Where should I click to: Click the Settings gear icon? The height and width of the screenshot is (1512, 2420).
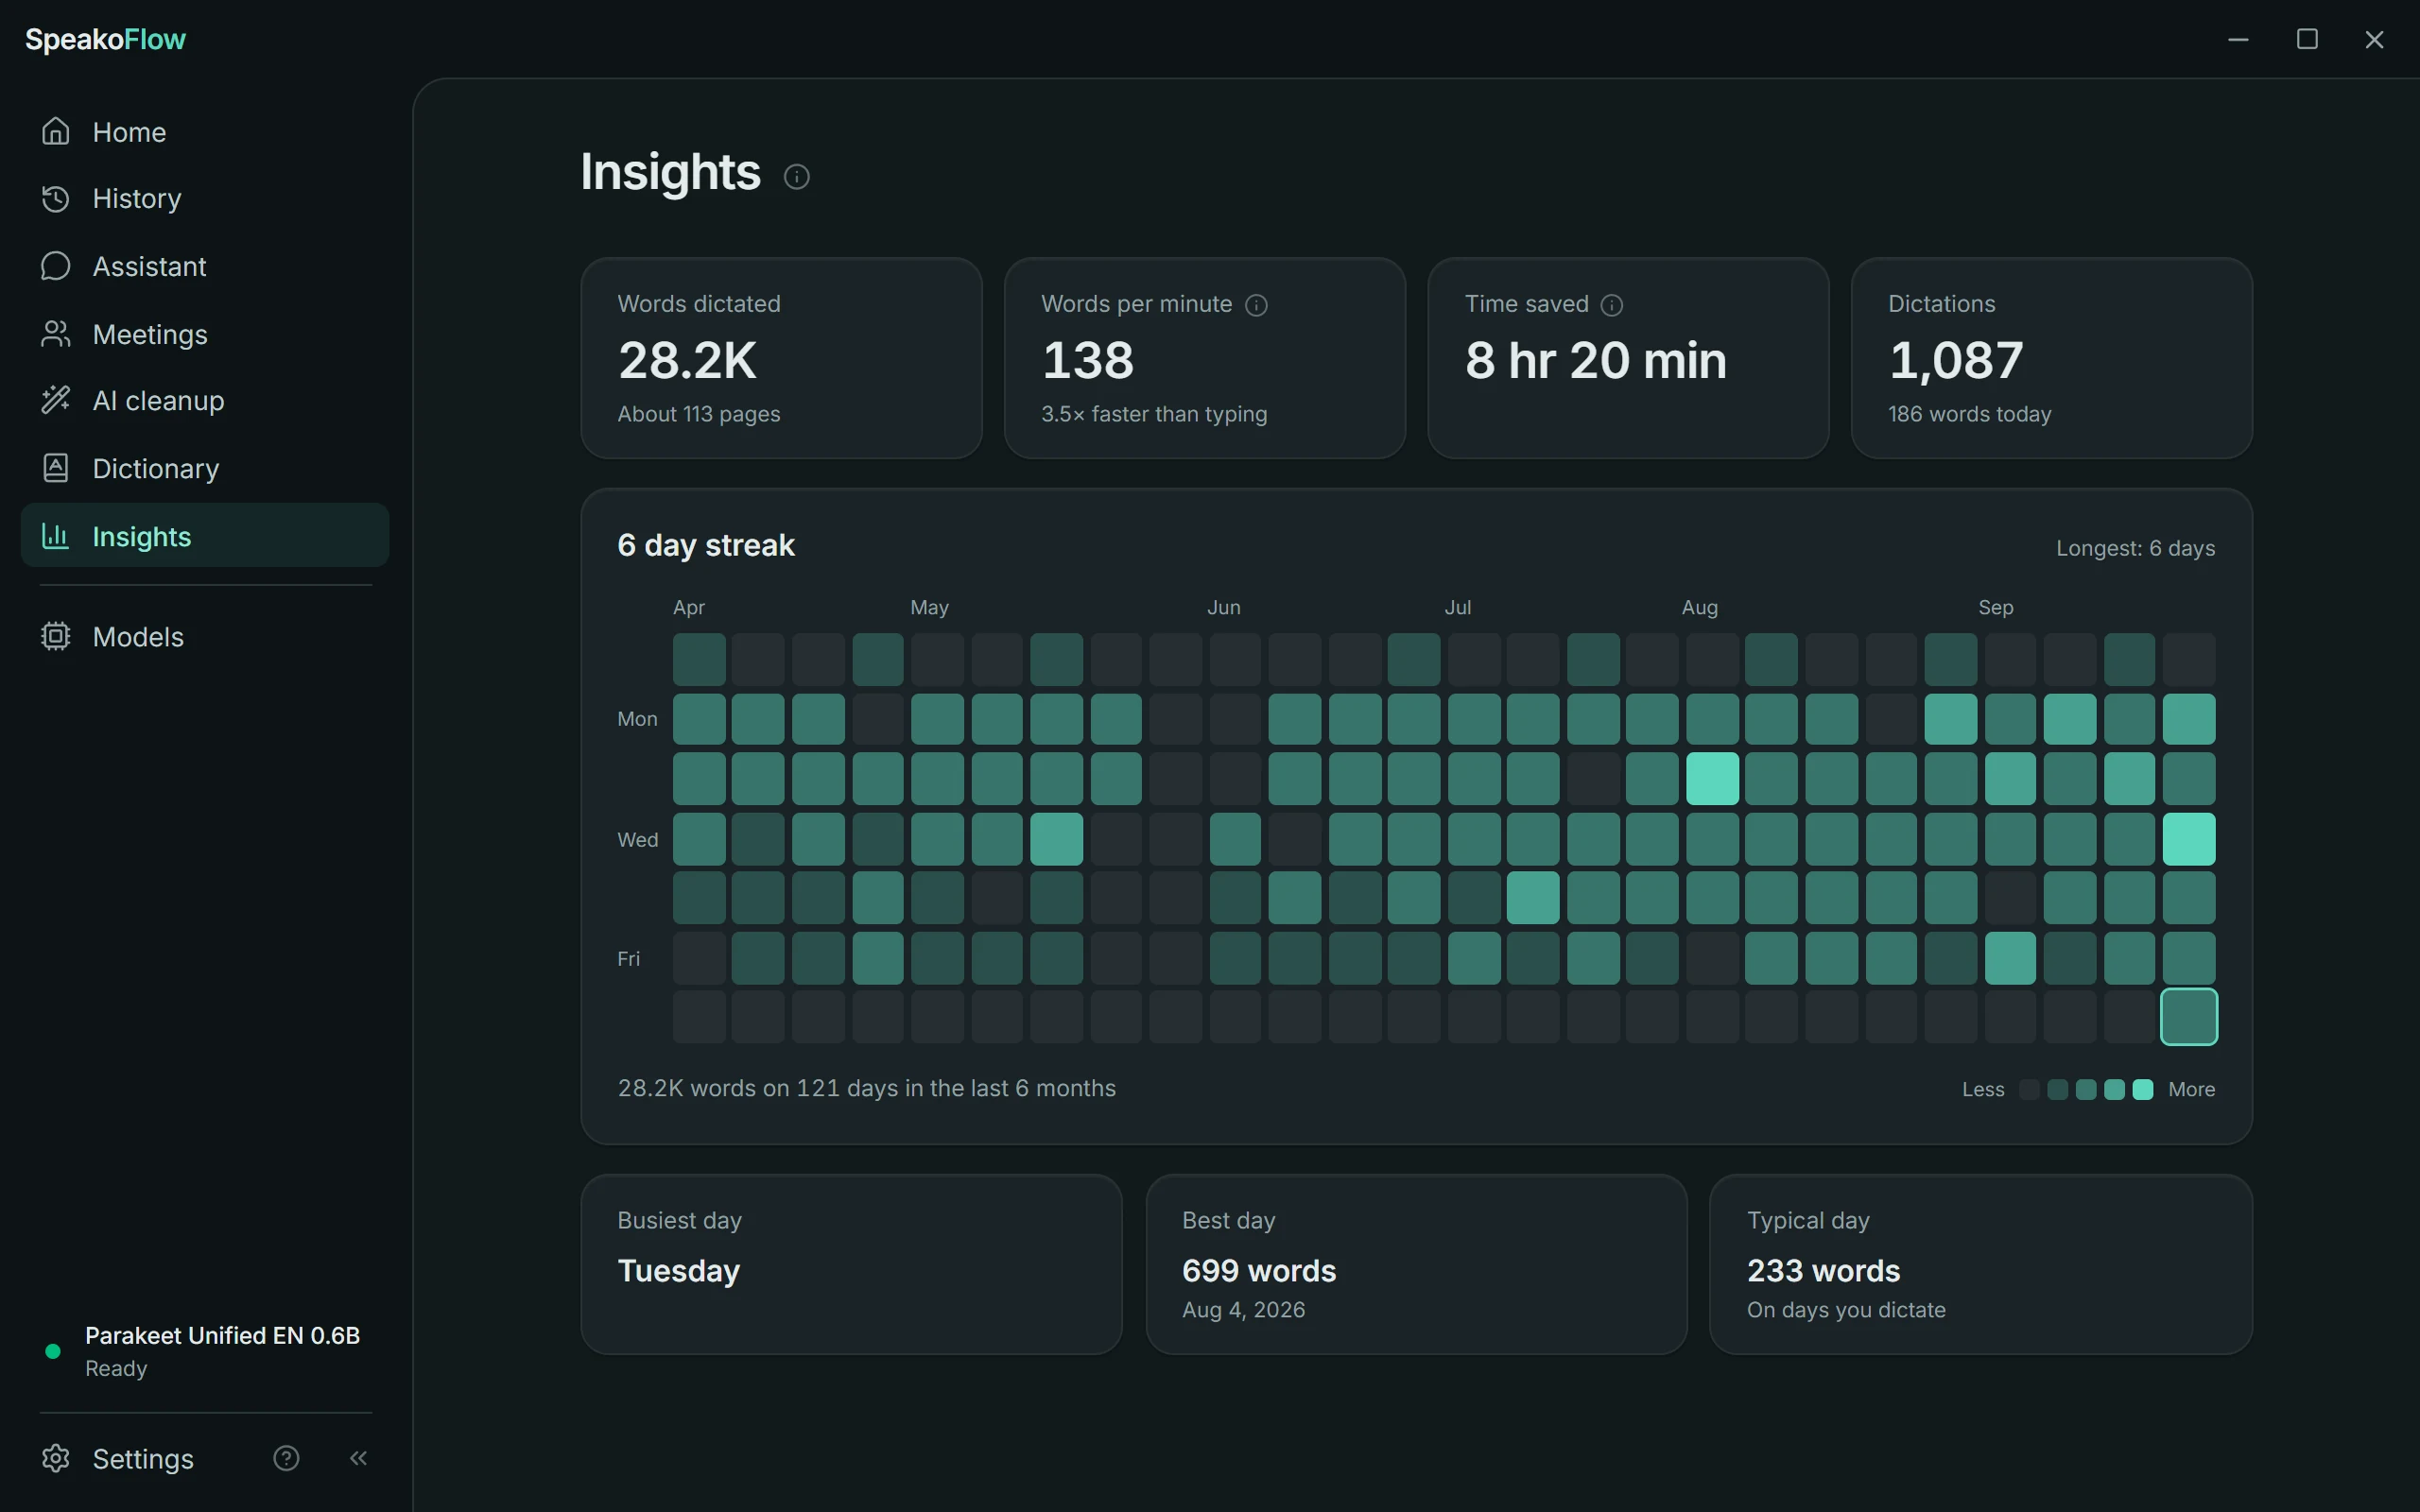pos(56,1458)
